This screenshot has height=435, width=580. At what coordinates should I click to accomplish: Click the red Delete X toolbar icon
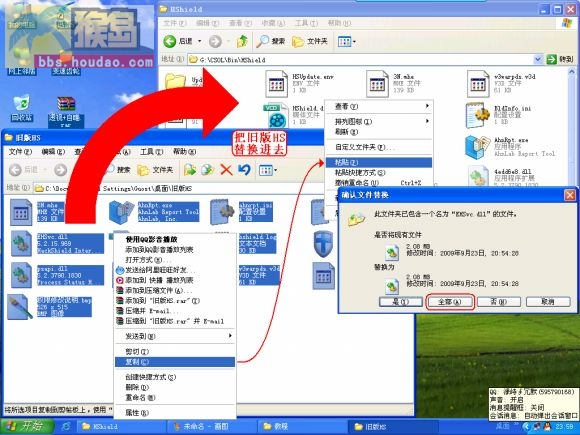[x=226, y=170]
